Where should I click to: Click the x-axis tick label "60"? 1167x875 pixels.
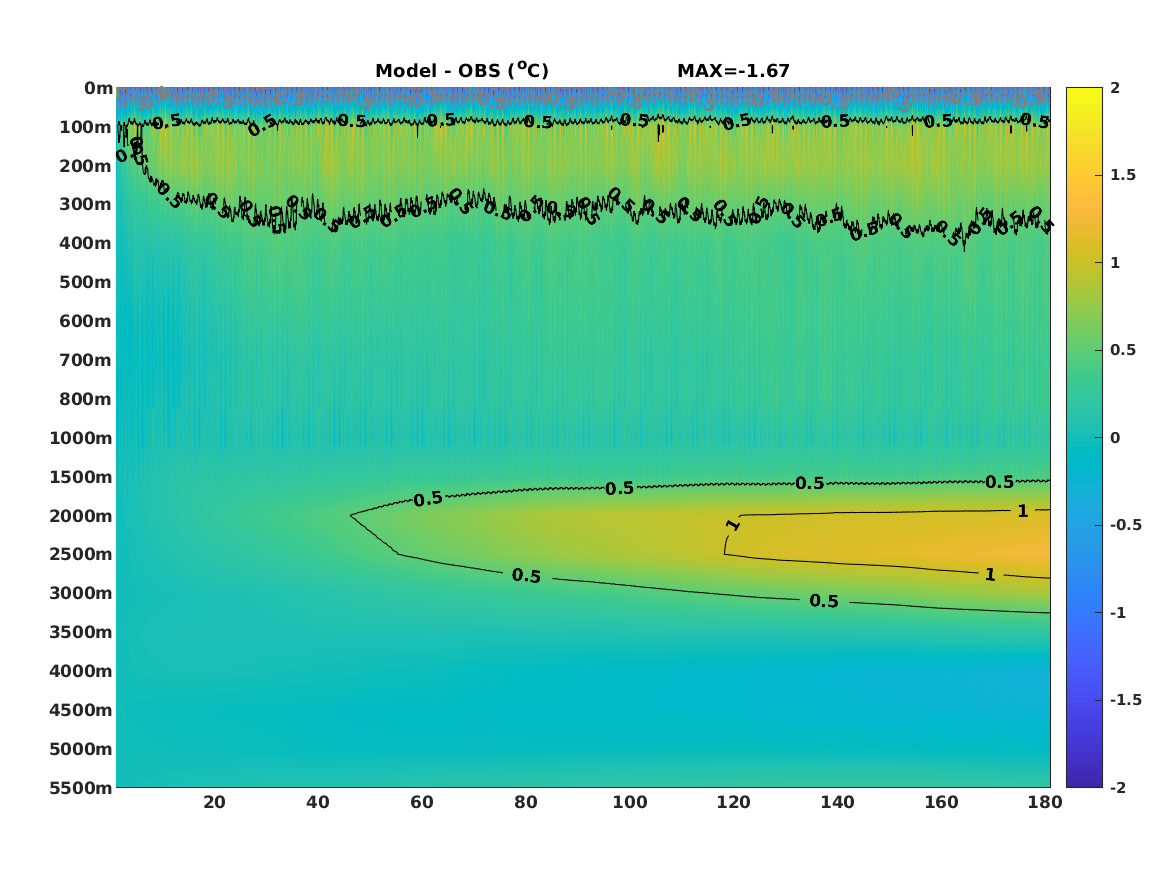[x=422, y=802]
